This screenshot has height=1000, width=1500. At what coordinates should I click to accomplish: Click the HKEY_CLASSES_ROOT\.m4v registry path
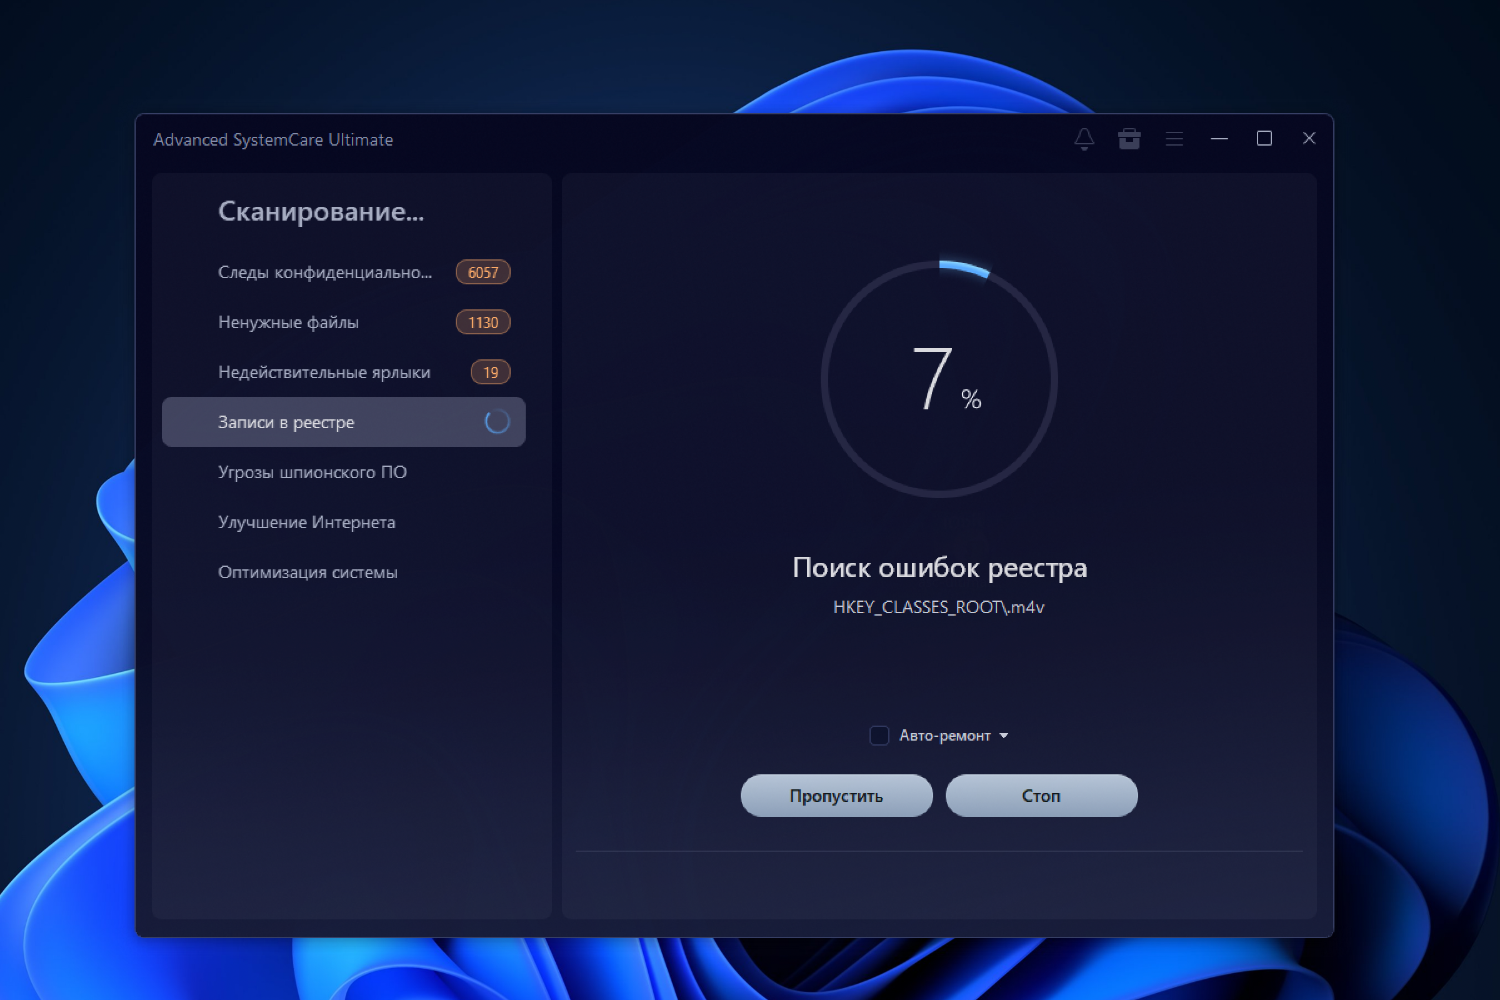tap(939, 607)
